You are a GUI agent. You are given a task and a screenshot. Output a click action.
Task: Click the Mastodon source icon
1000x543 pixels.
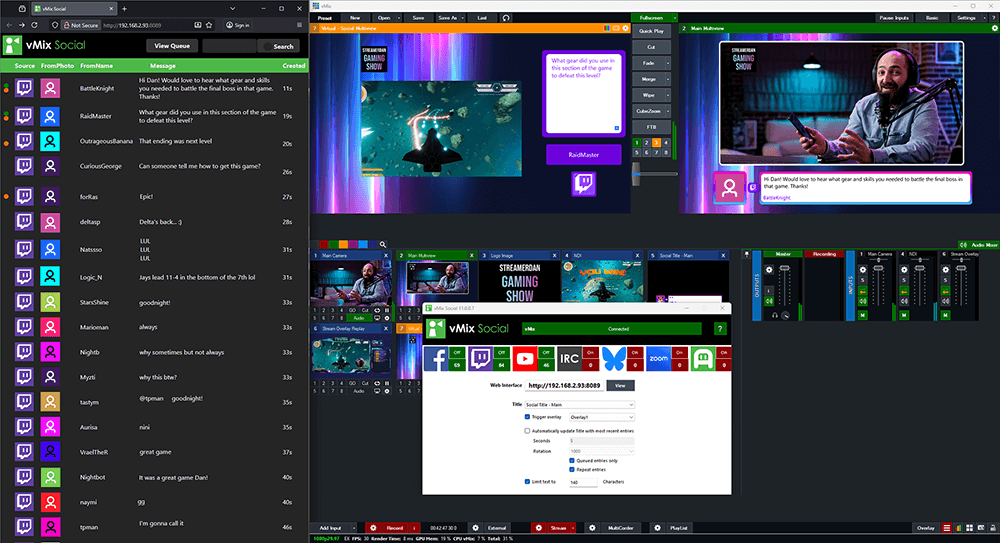coord(702,358)
